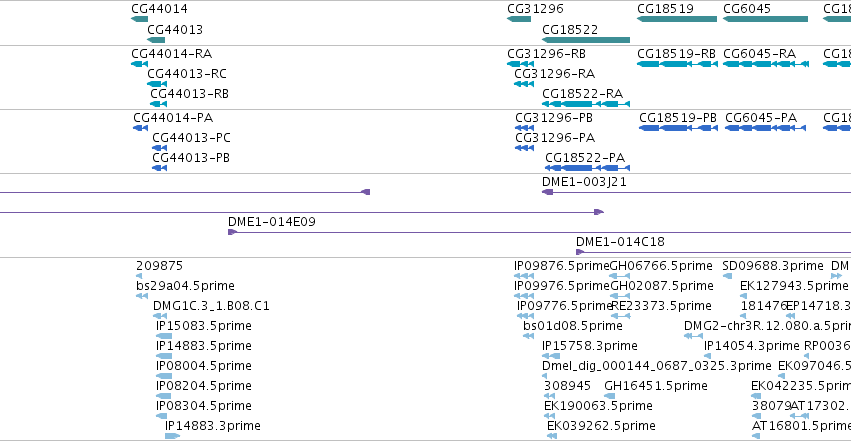Click EST Dmel_dig_000144_0687_0325.3prime
The width and height of the screenshot is (851, 441).
544,376
